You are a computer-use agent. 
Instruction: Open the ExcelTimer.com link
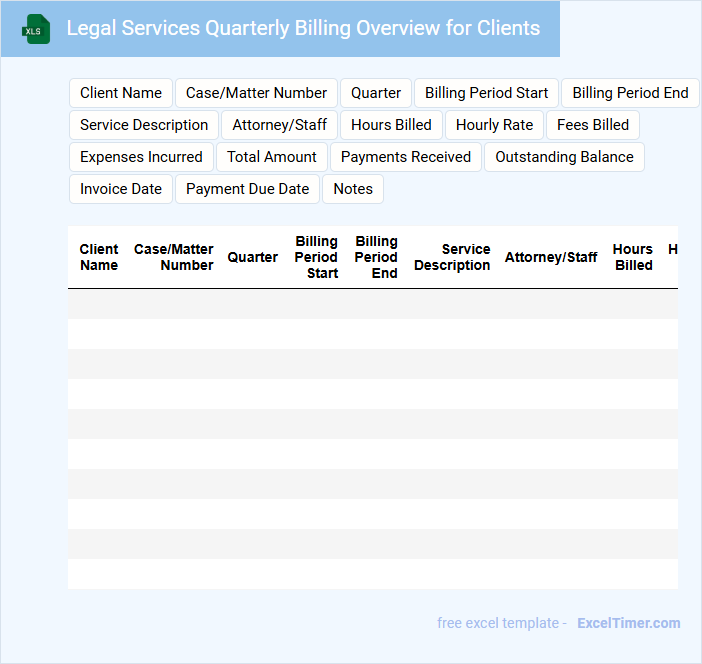pos(628,623)
